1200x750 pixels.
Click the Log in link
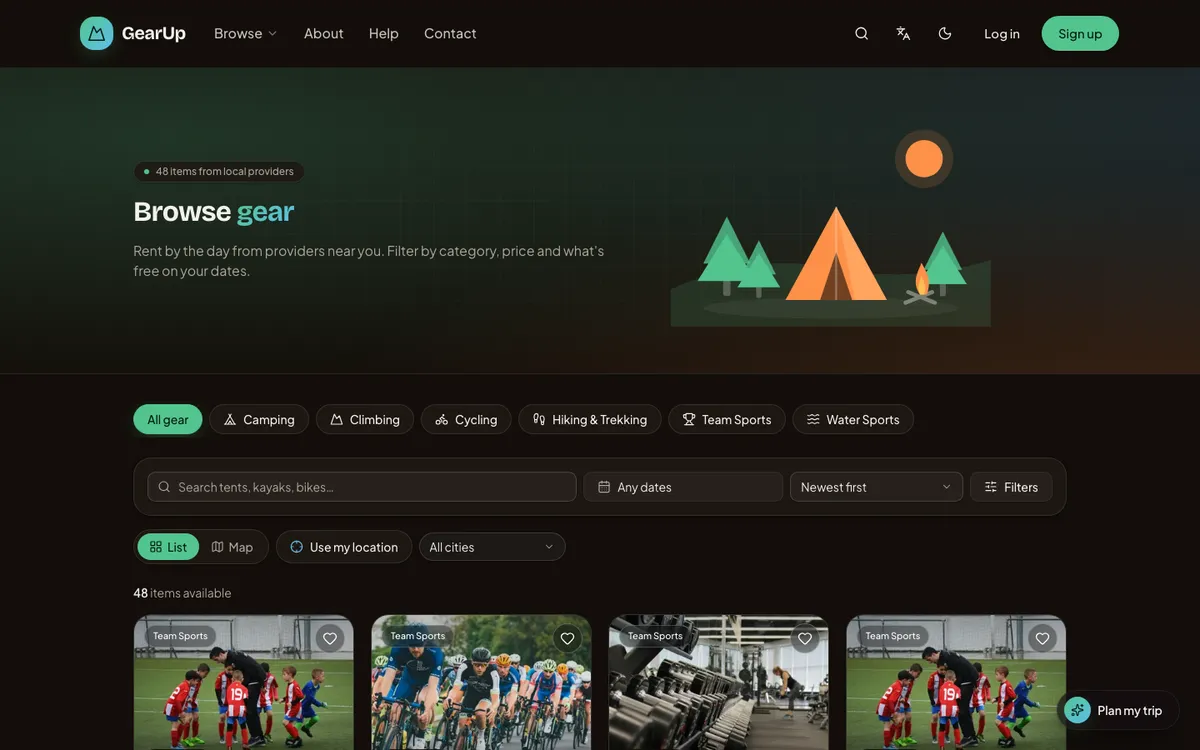1002,33
